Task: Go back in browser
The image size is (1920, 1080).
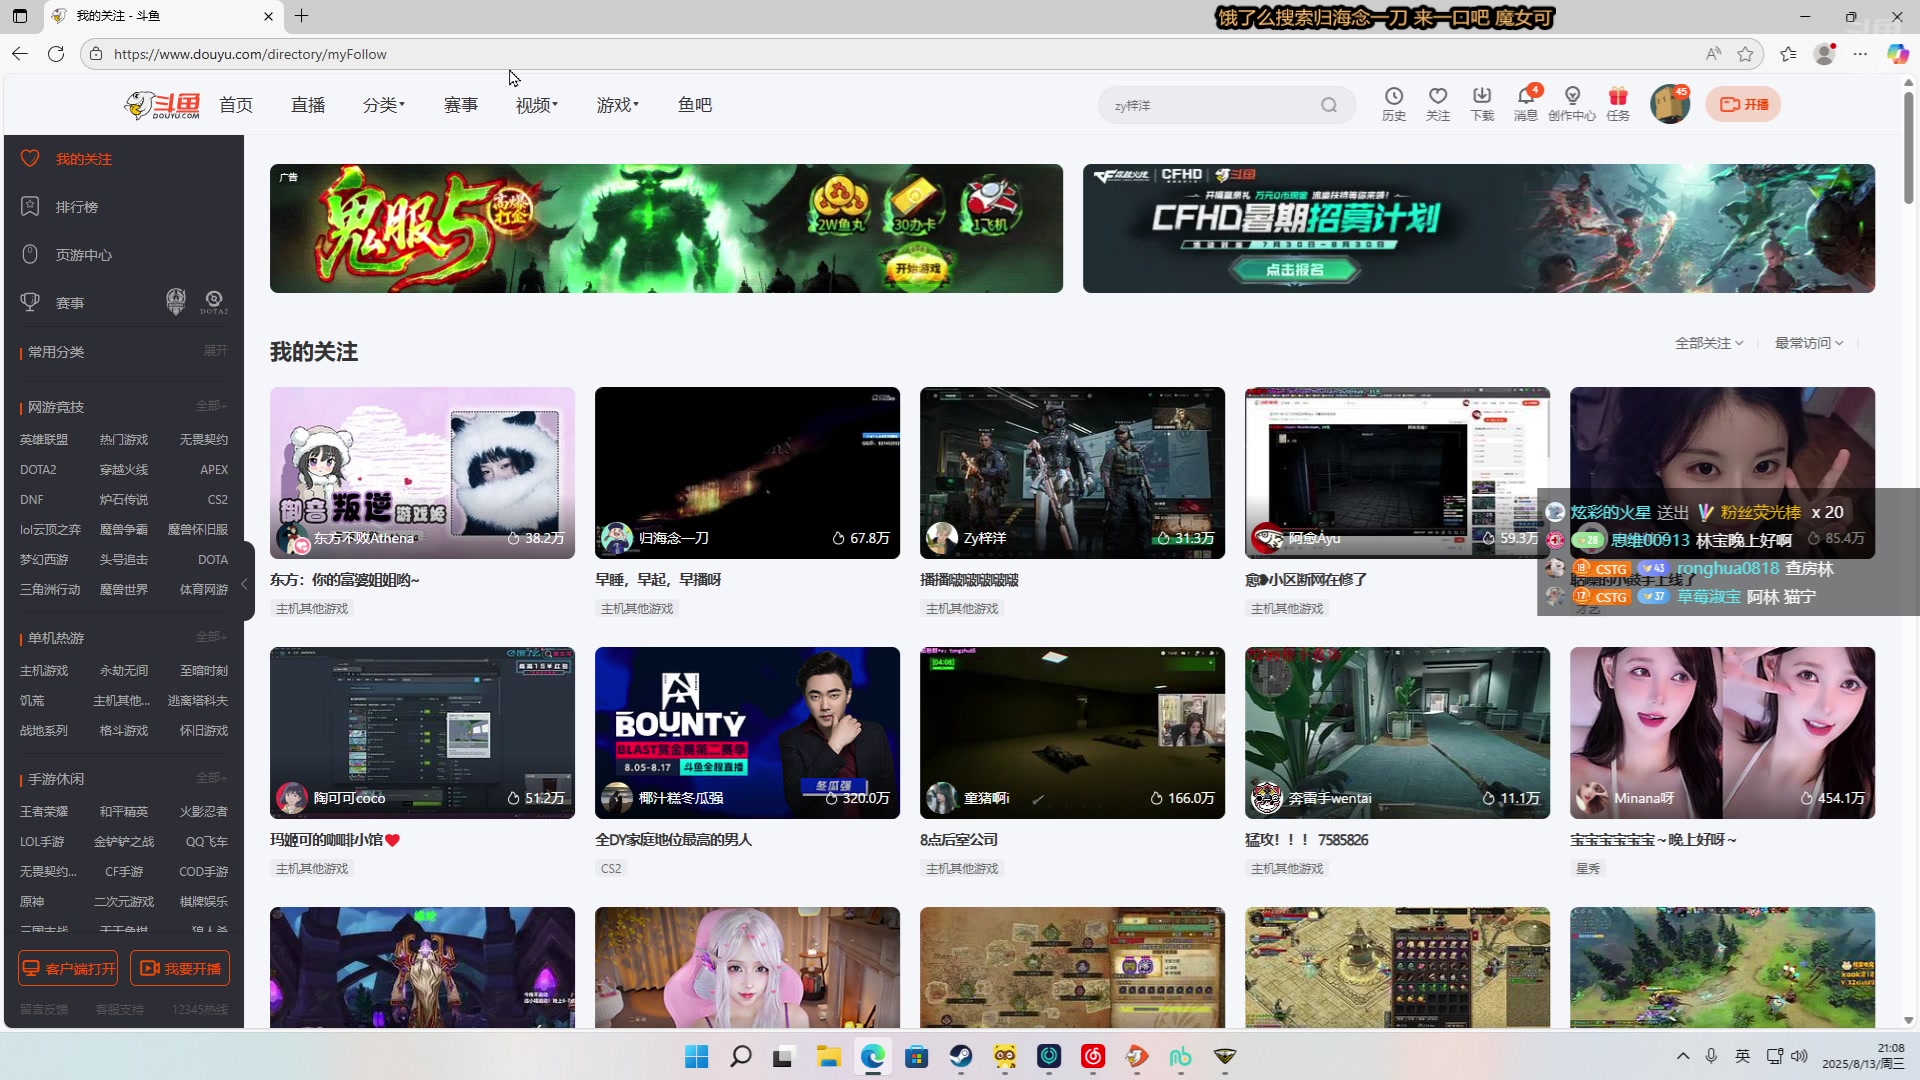Action: (x=20, y=54)
